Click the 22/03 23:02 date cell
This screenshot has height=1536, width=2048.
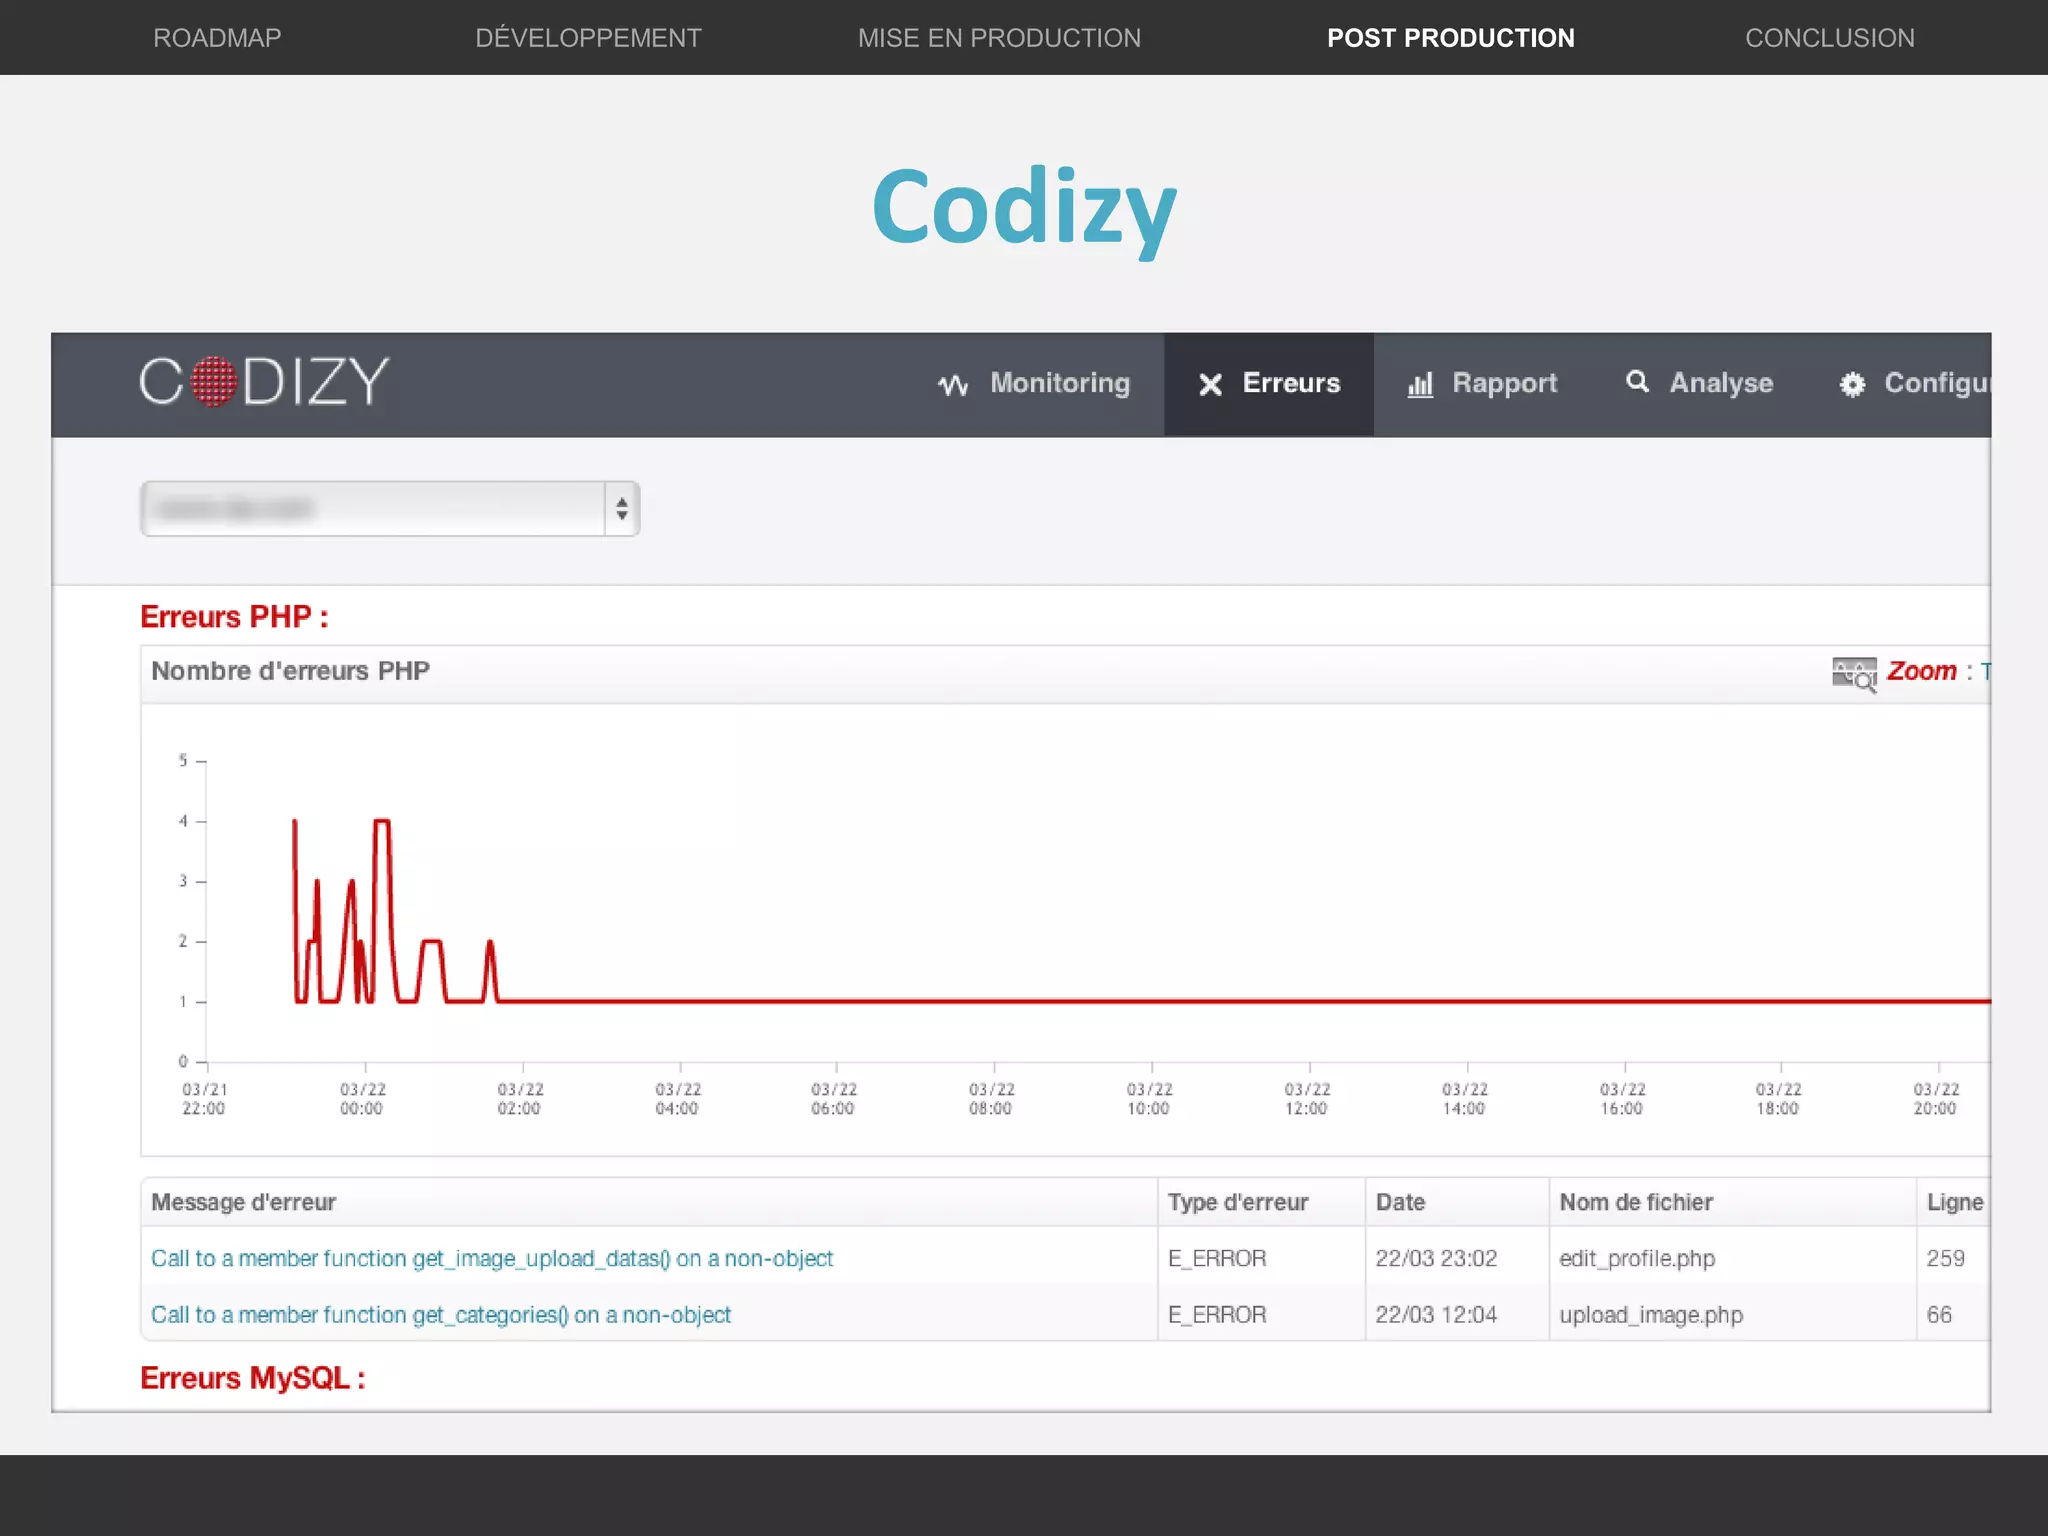[1436, 1259]
